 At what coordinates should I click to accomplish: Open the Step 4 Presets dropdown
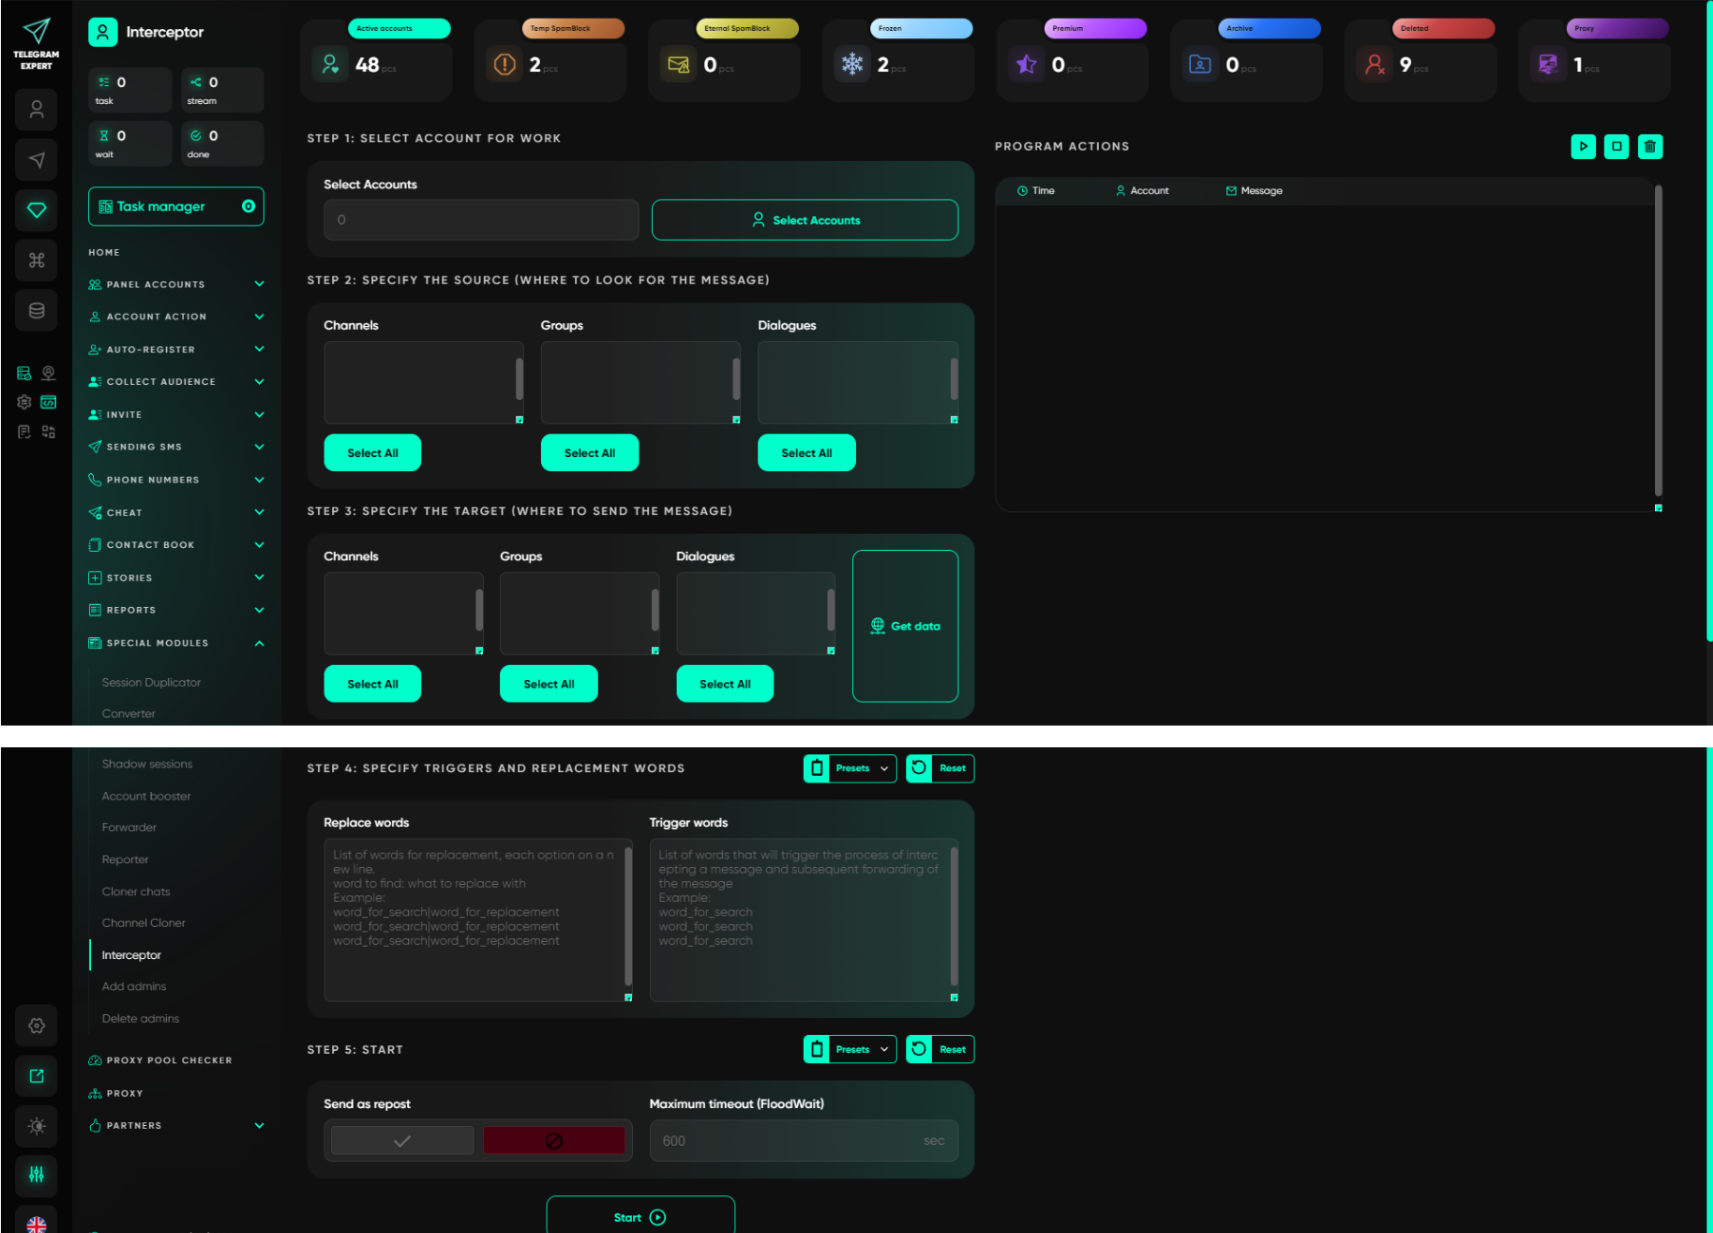pyautogui.click(x=850, y=768)
